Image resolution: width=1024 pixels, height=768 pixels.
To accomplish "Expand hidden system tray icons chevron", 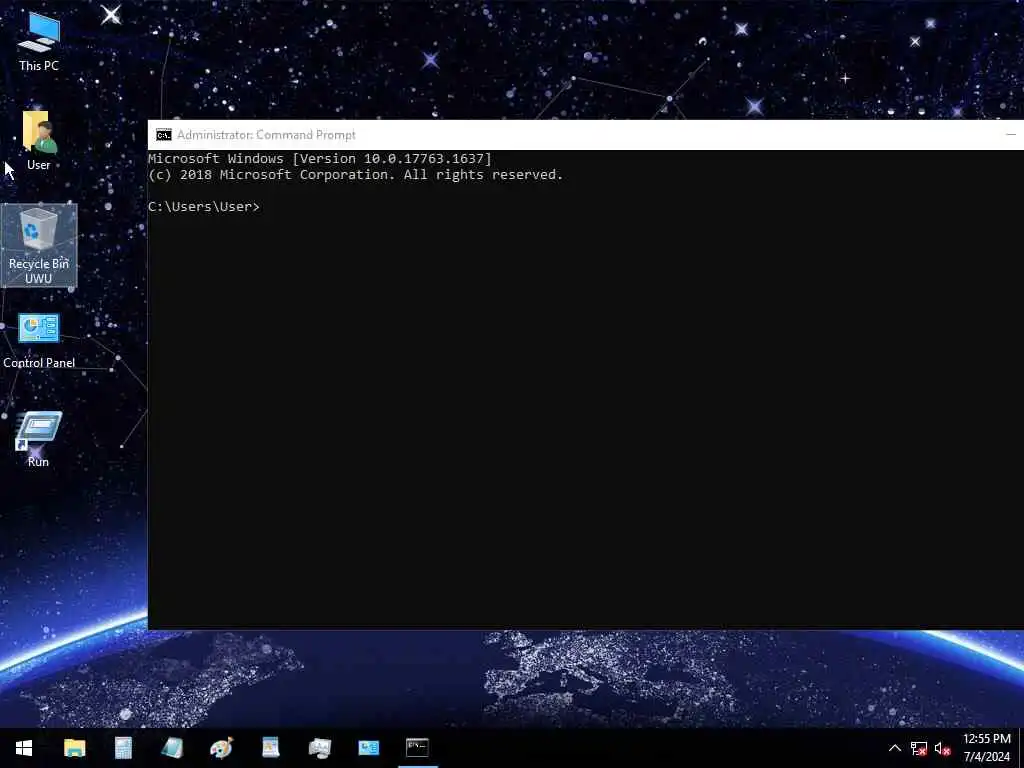I will pyautogui.click(x=895, y=748).
